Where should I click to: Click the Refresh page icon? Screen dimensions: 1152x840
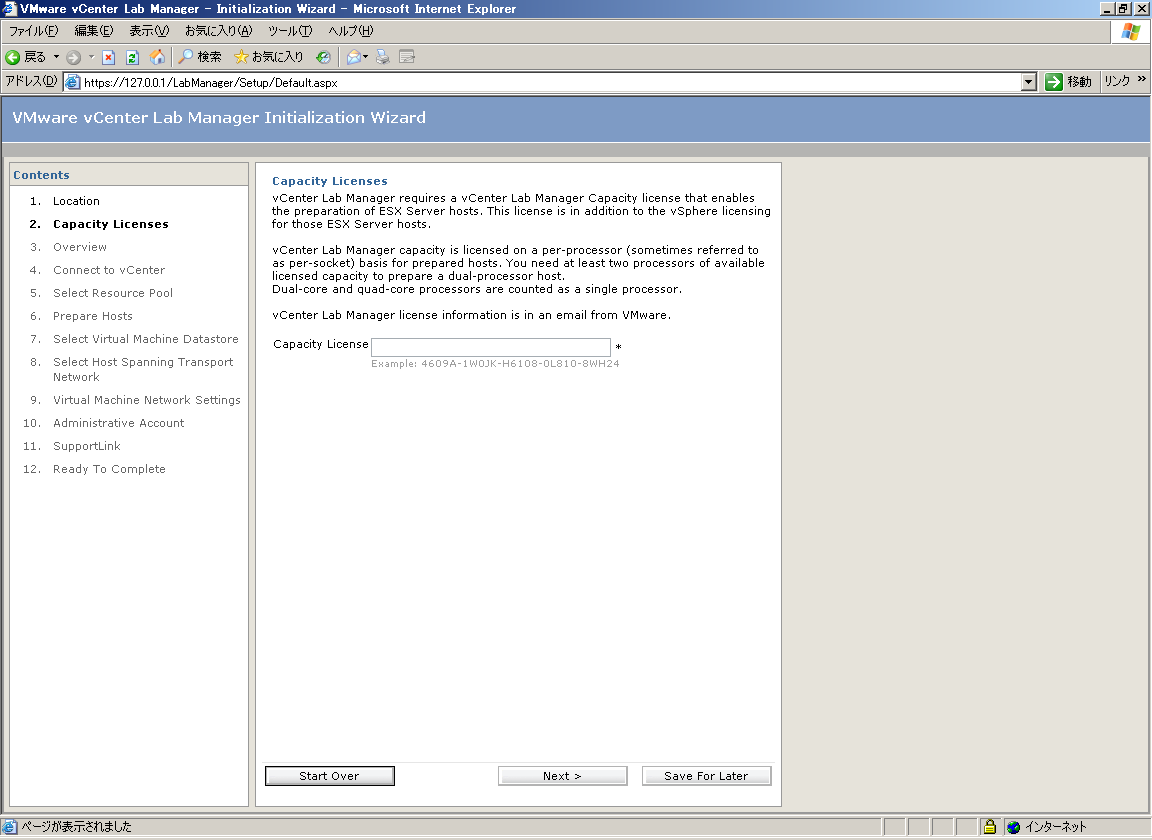point(132,57)
